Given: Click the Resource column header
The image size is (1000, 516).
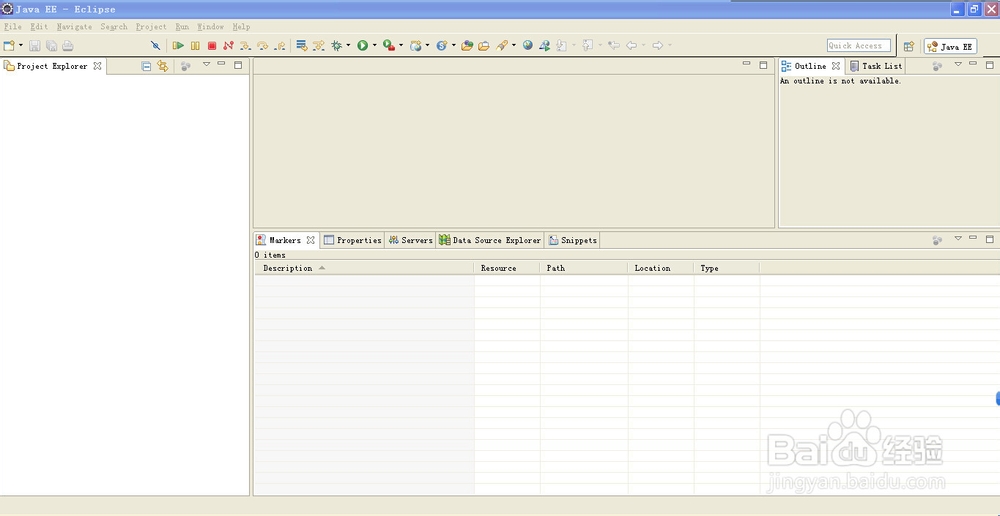Looking at the screenshot, I should tap(506, 269).
